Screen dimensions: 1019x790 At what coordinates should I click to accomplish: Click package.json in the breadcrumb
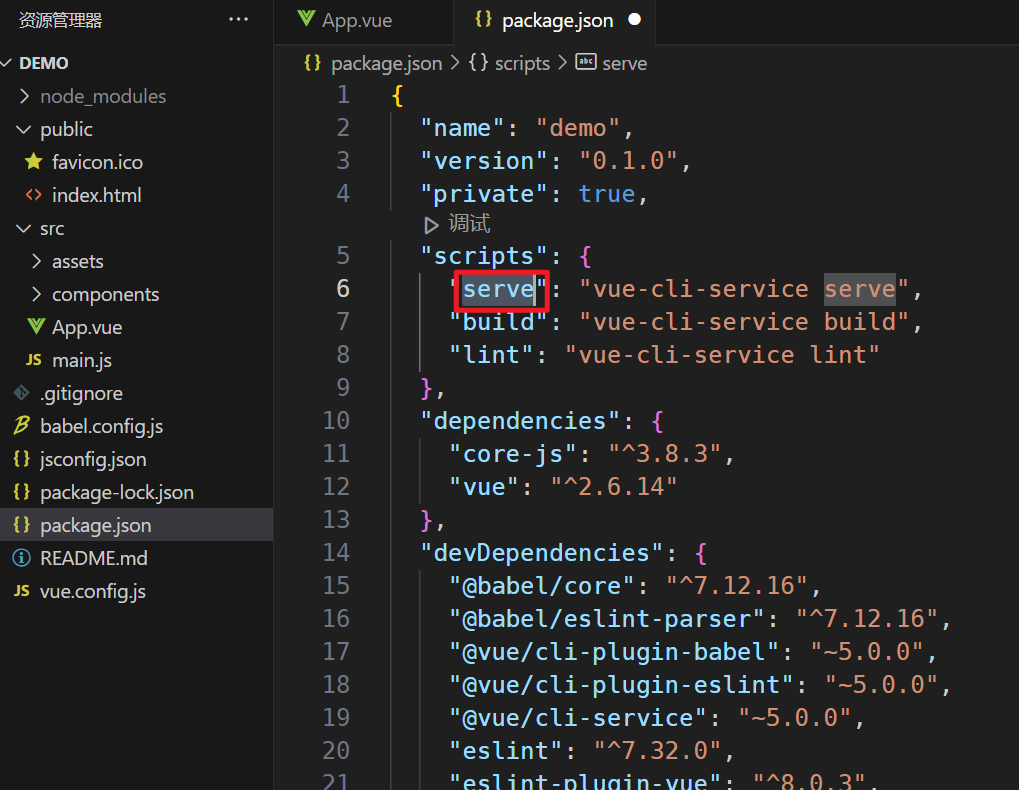387,64
